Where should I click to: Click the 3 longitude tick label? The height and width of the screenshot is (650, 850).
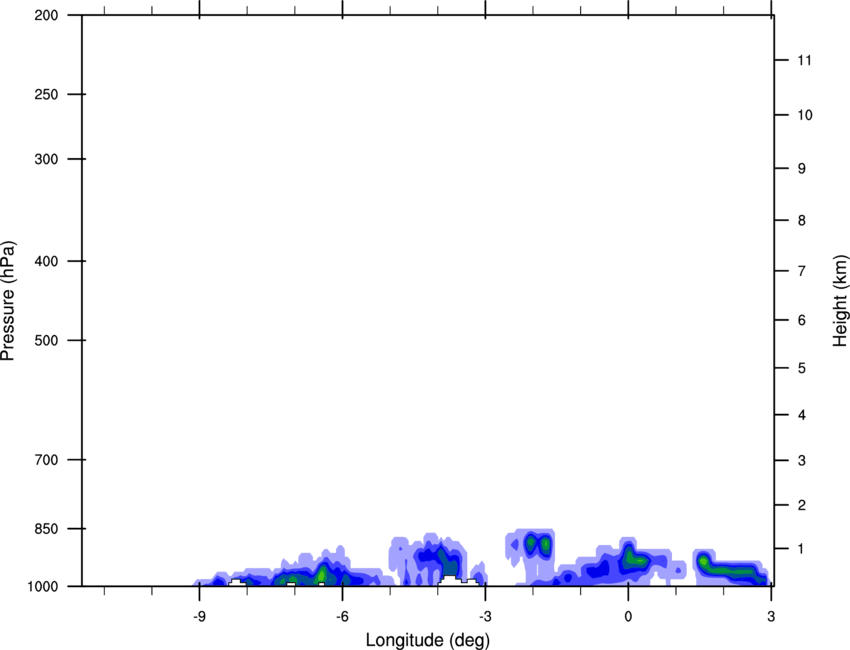point(771,616)
